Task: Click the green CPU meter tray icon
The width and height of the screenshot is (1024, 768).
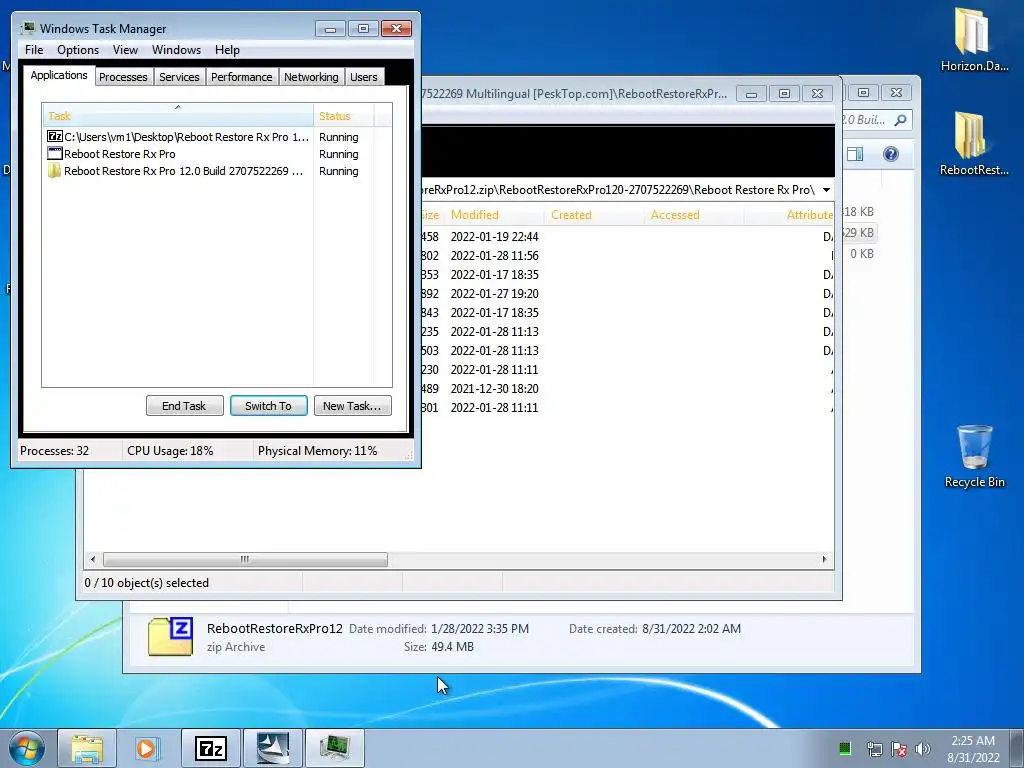Action: 844,748
